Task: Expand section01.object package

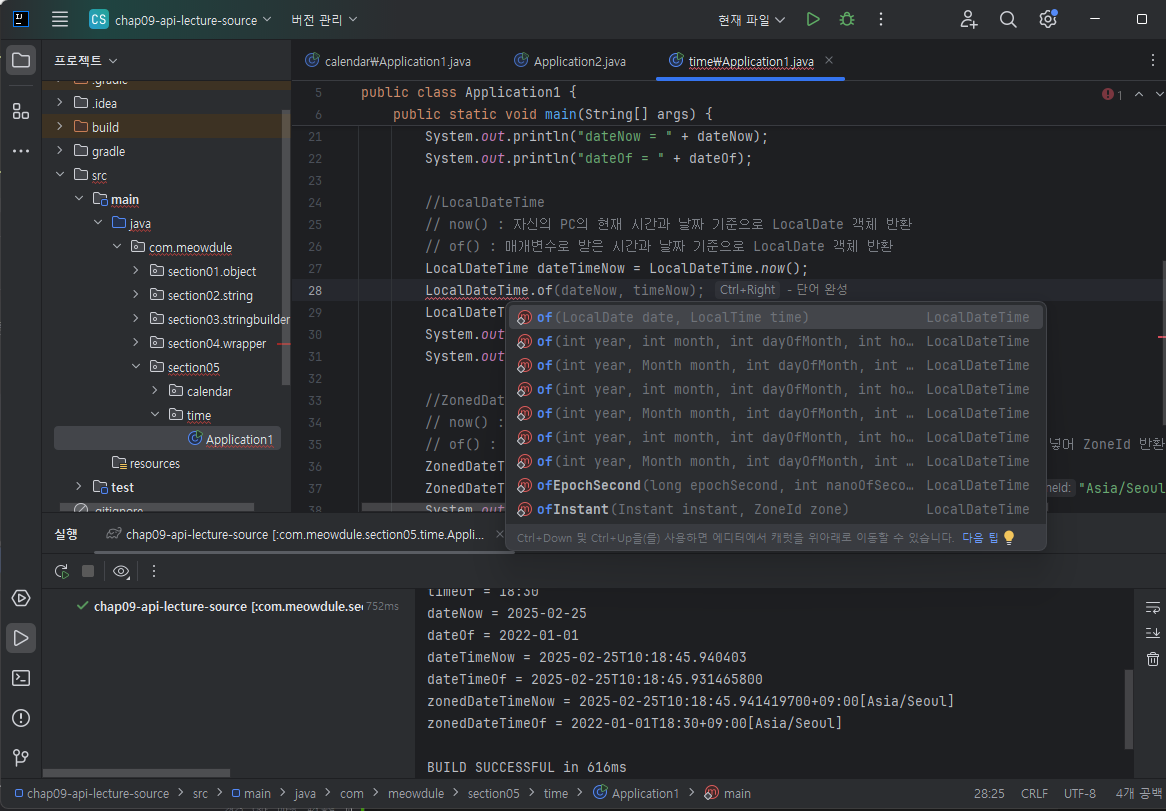Action: click(135, 271)
